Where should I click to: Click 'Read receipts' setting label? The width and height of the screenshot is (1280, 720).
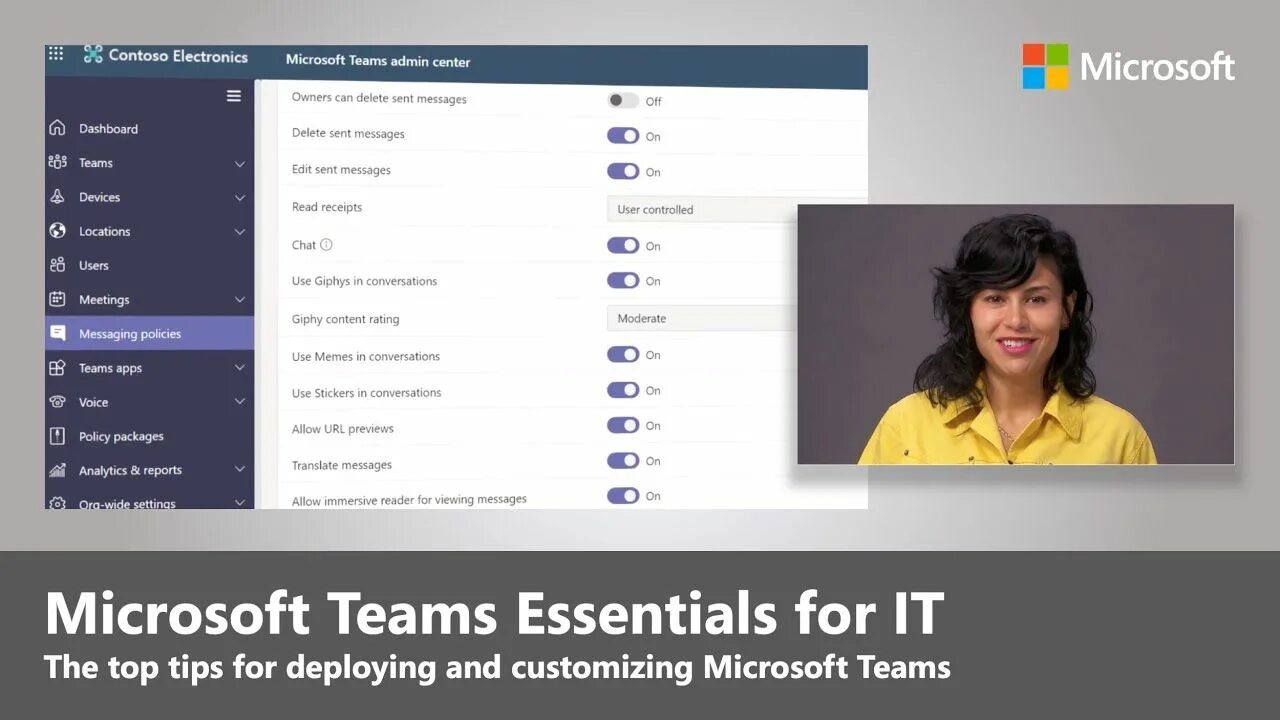click(327, 207)
